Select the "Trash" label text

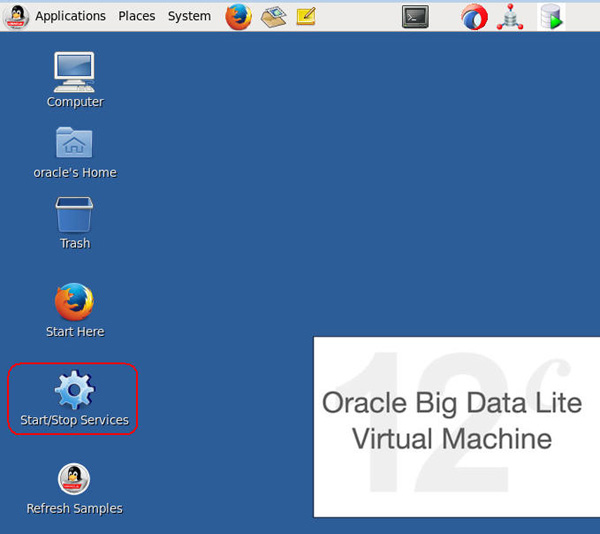tap(75, 243)
